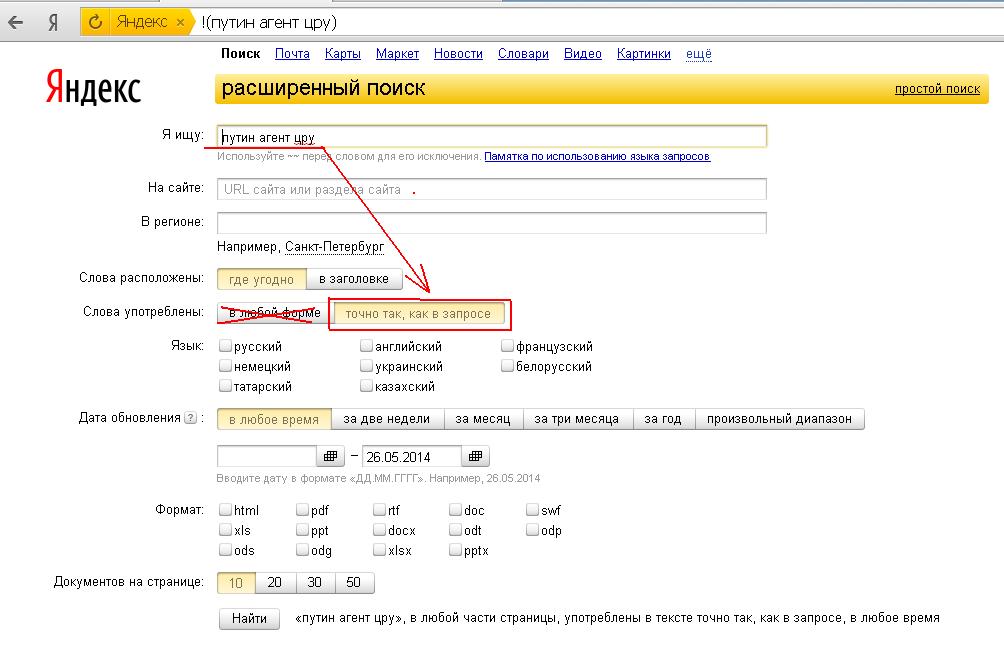Tick the русский language checkbox
Viewport: 1004px width, 663px height.
pyautogui.click(x=225, y=346)
